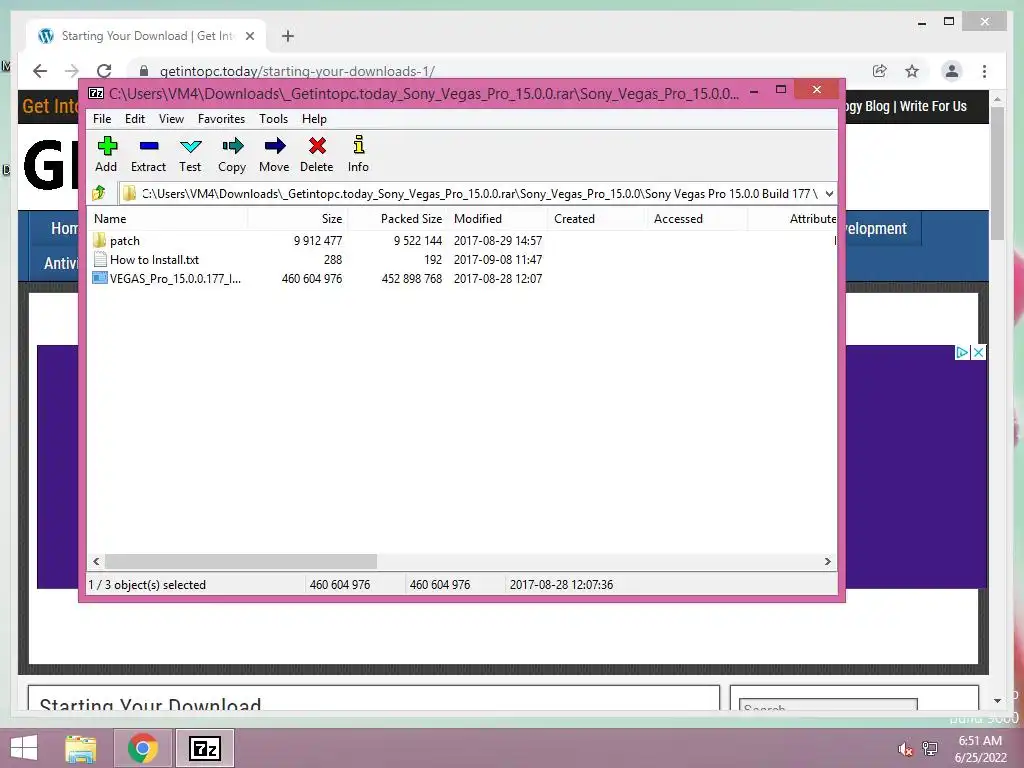The width and height of the screenshot is (1024, 768).
Task: Sort by Created column header
Action: coord(598,219)
